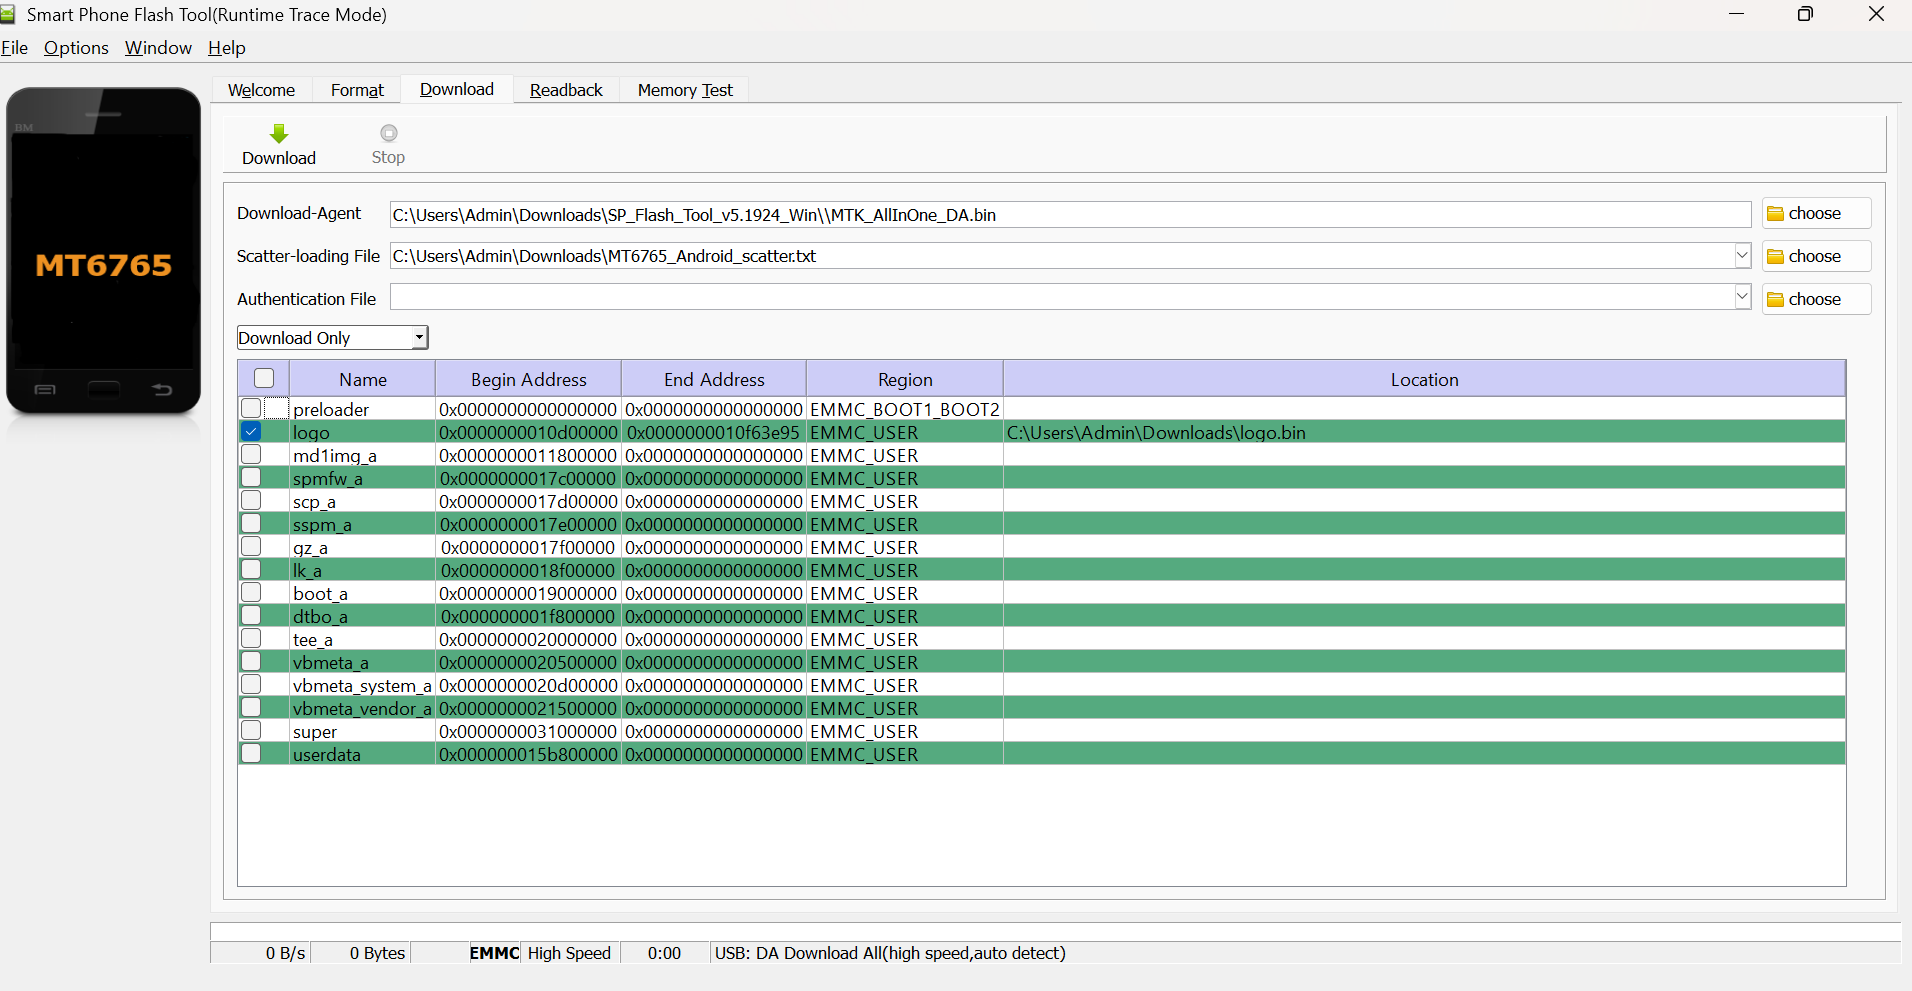Expand the Scatter-loading File history dropdown

[1742, 256]
